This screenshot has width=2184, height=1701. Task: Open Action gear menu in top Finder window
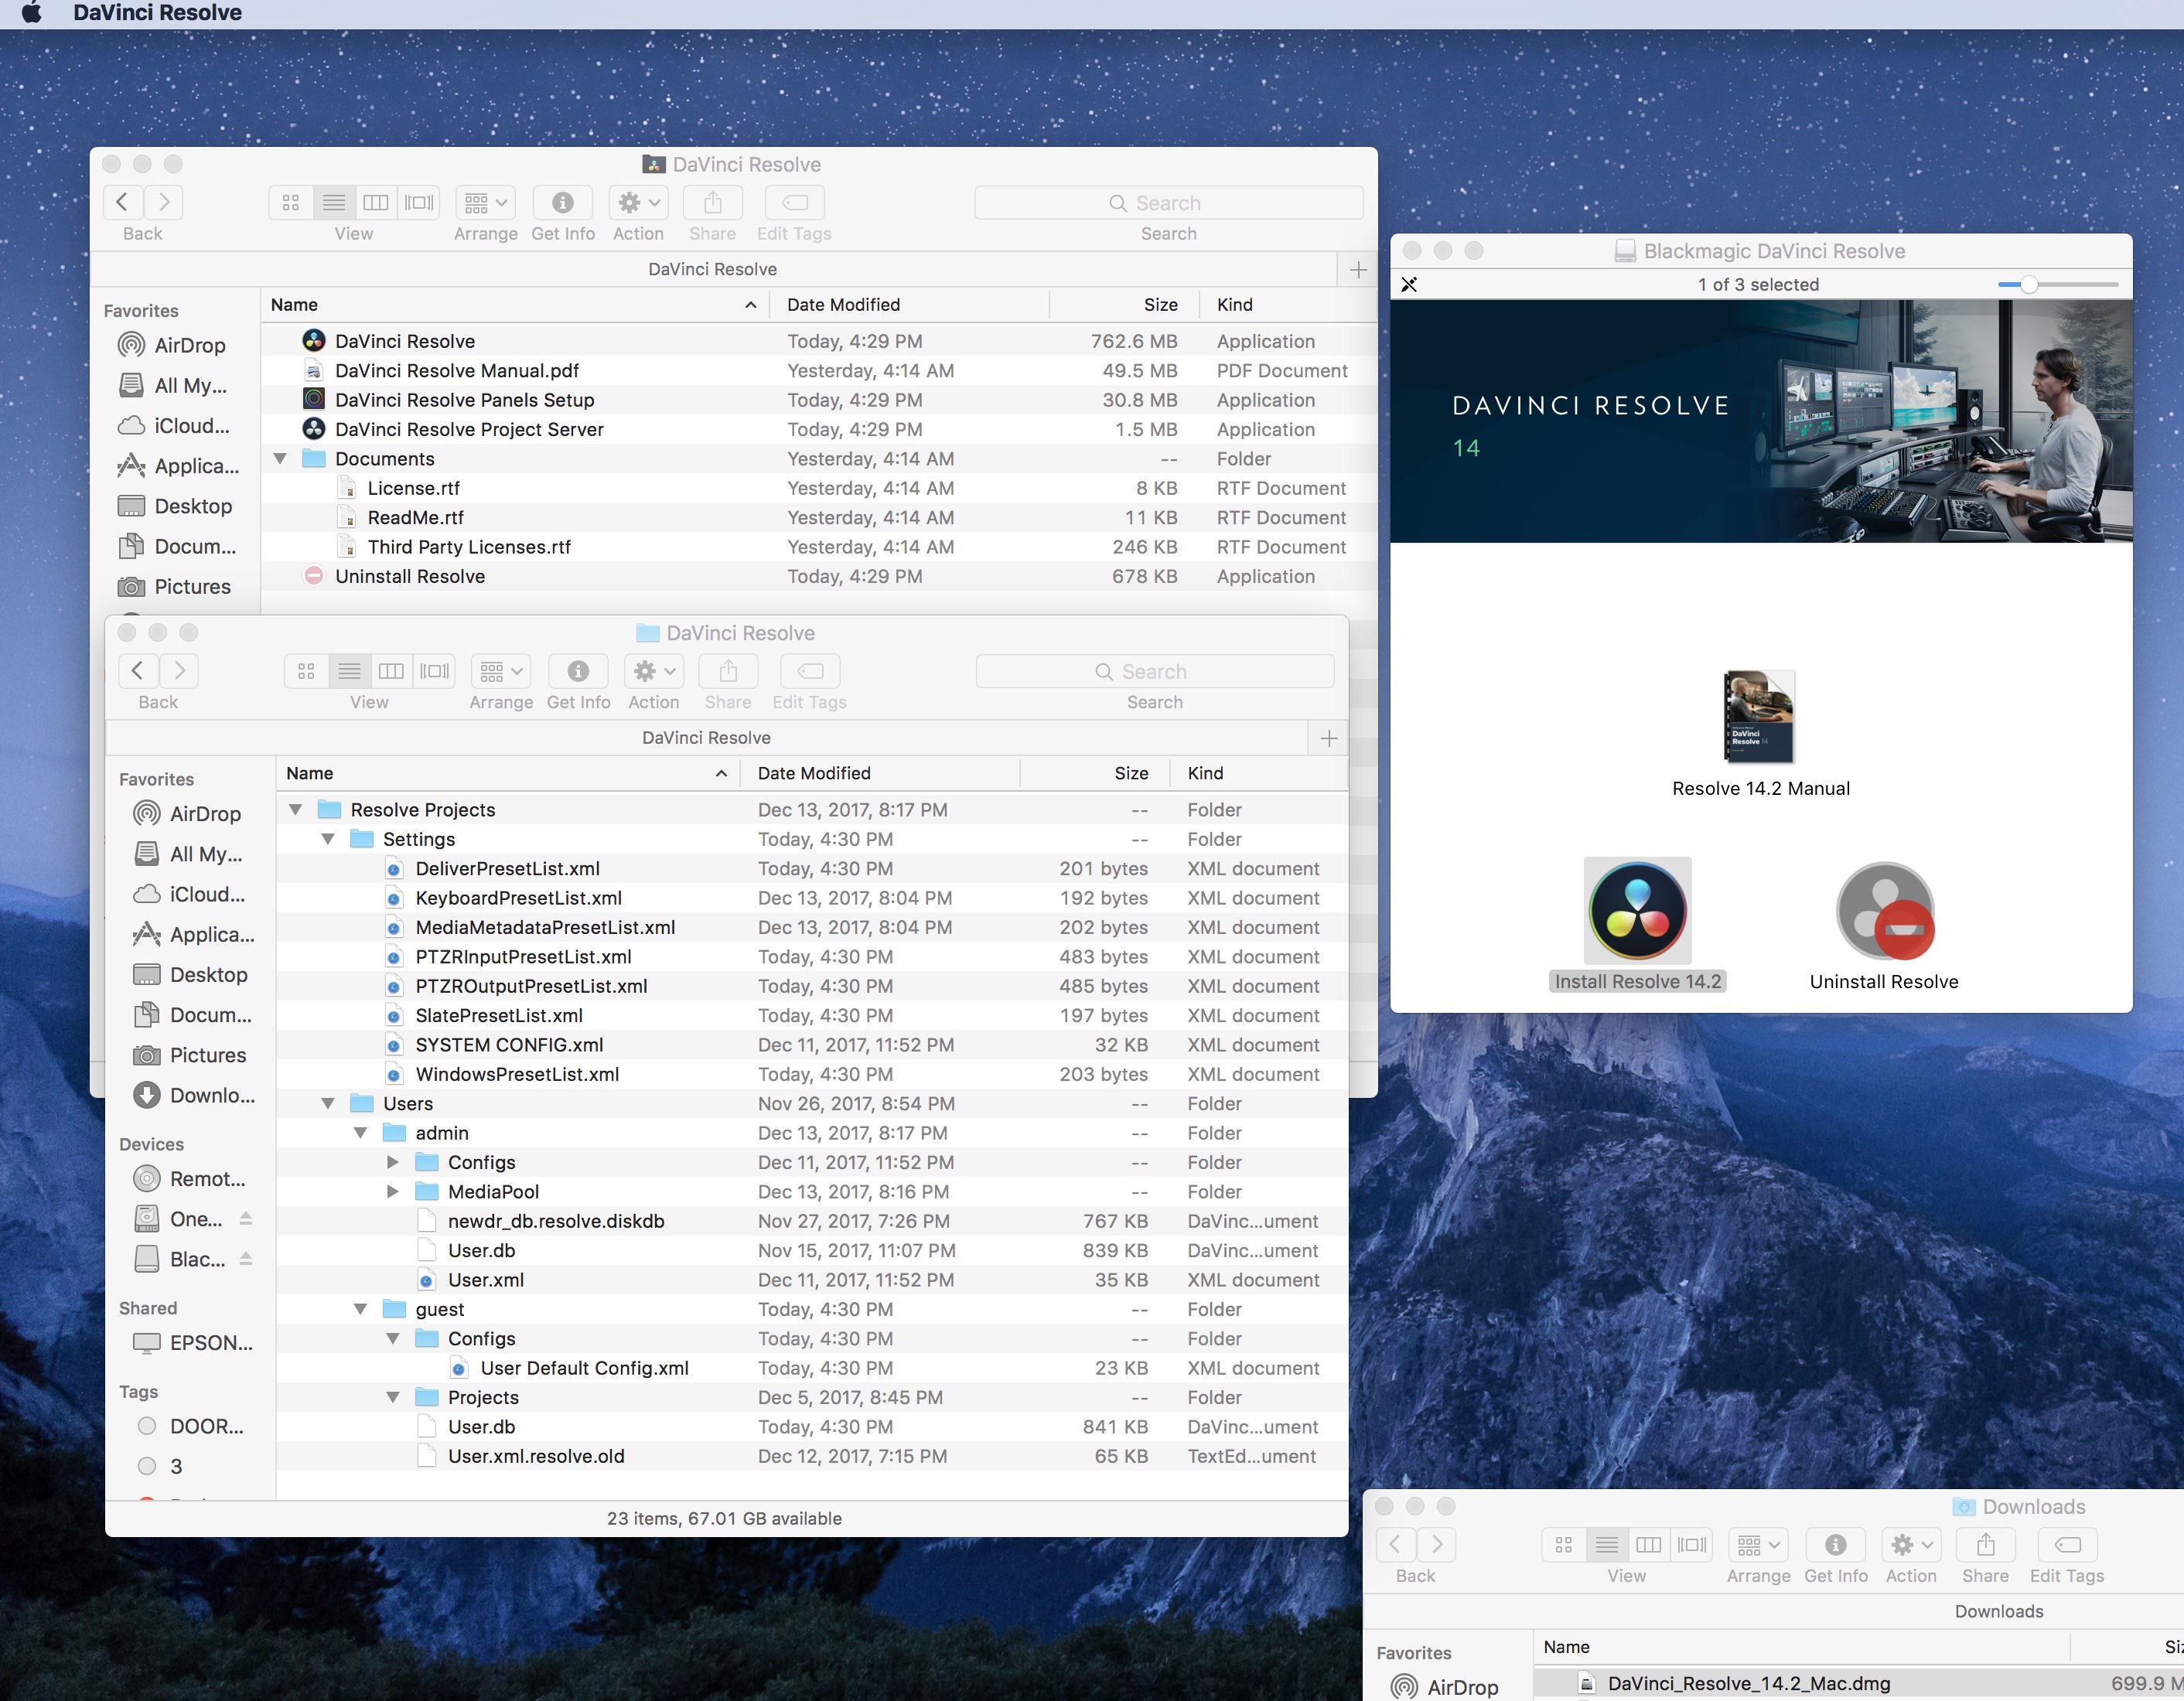[x=638, y=203]
